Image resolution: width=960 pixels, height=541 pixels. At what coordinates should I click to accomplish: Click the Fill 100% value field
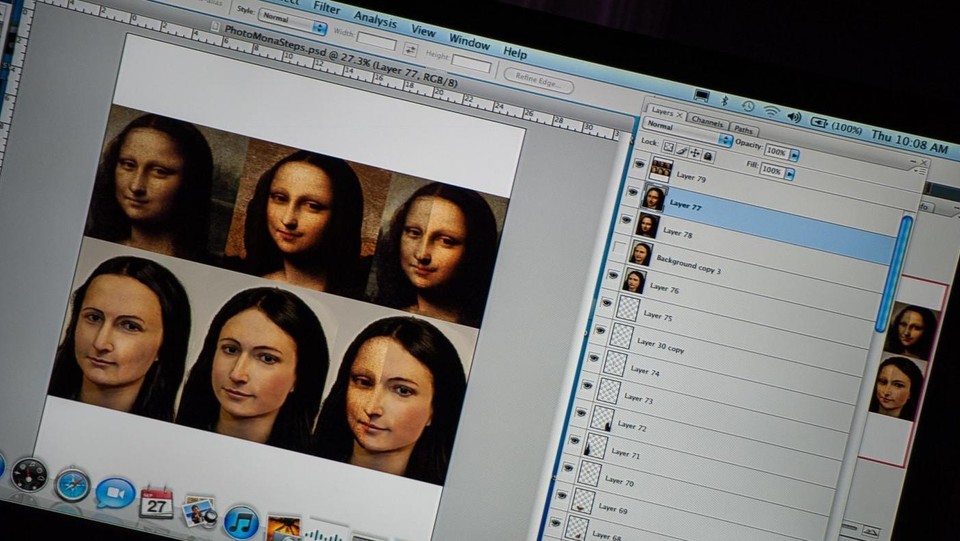[771, 170]
